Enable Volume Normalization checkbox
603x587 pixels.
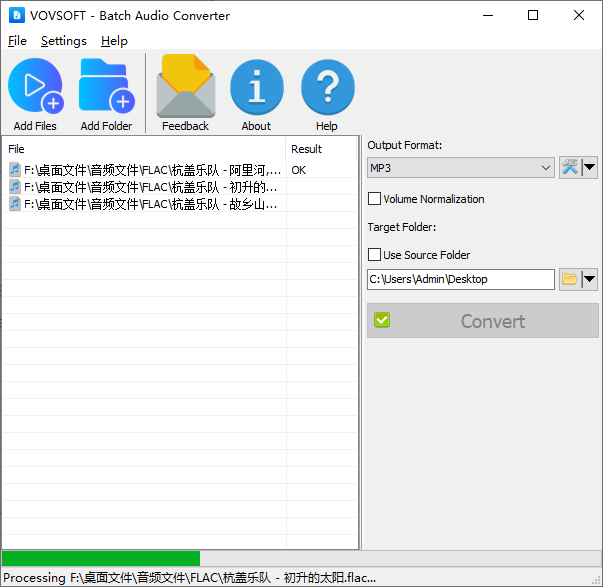point(375,199)
